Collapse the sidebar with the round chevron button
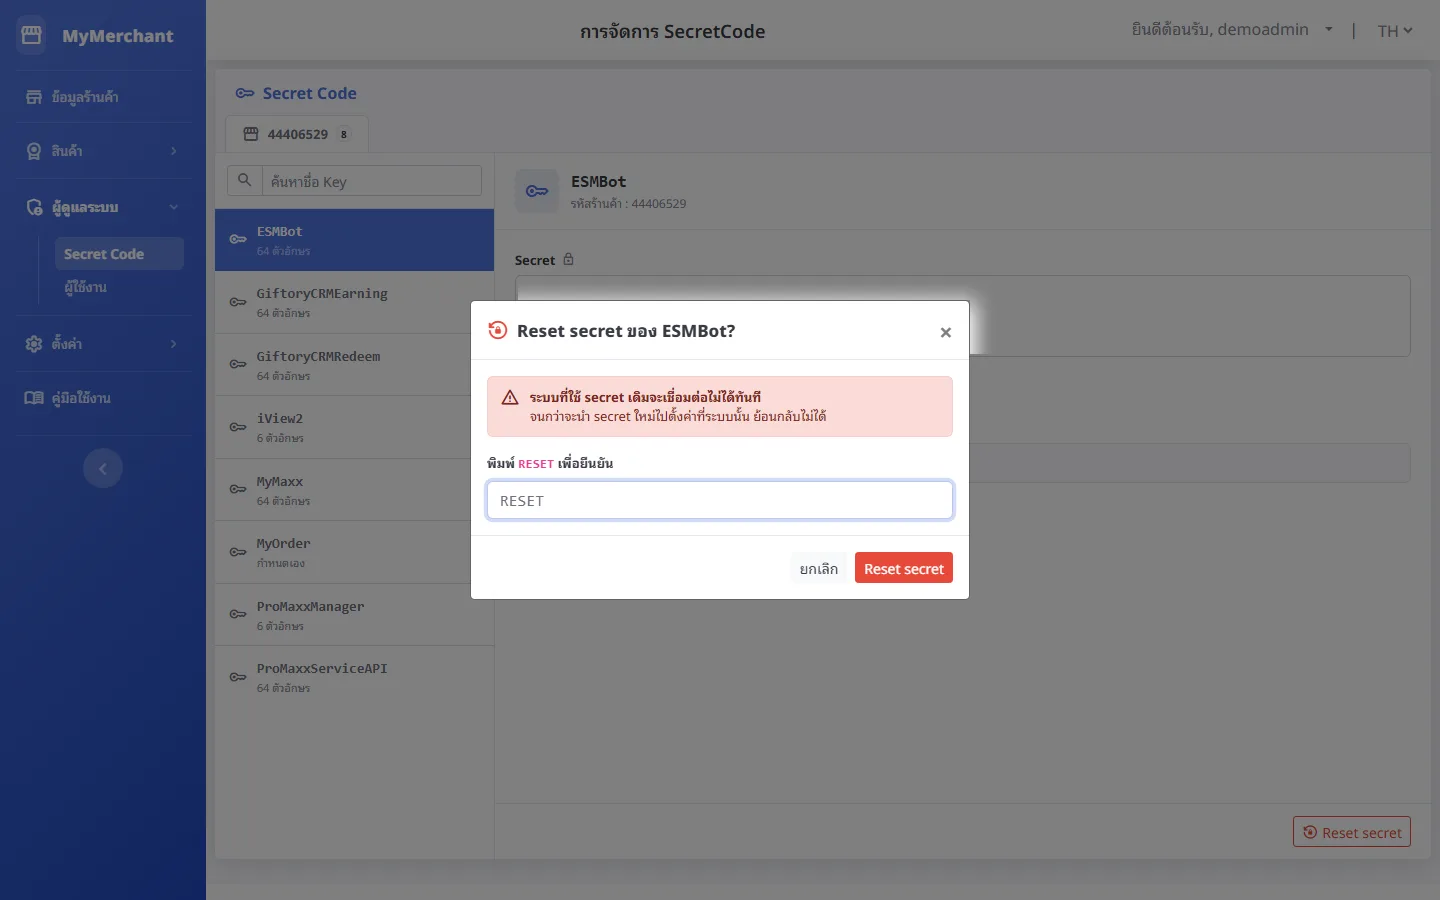The image size is (1440, 900). point(103,468)
